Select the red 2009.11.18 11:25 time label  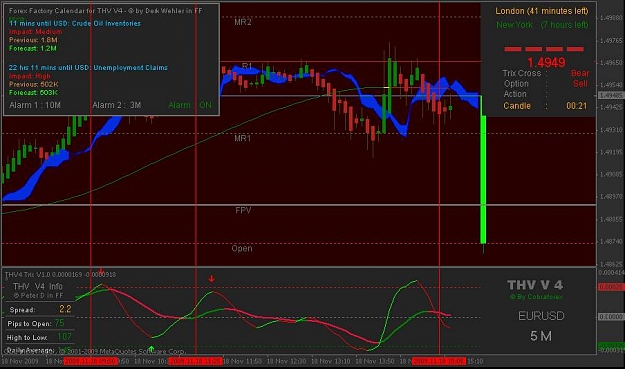pos(195,361)
